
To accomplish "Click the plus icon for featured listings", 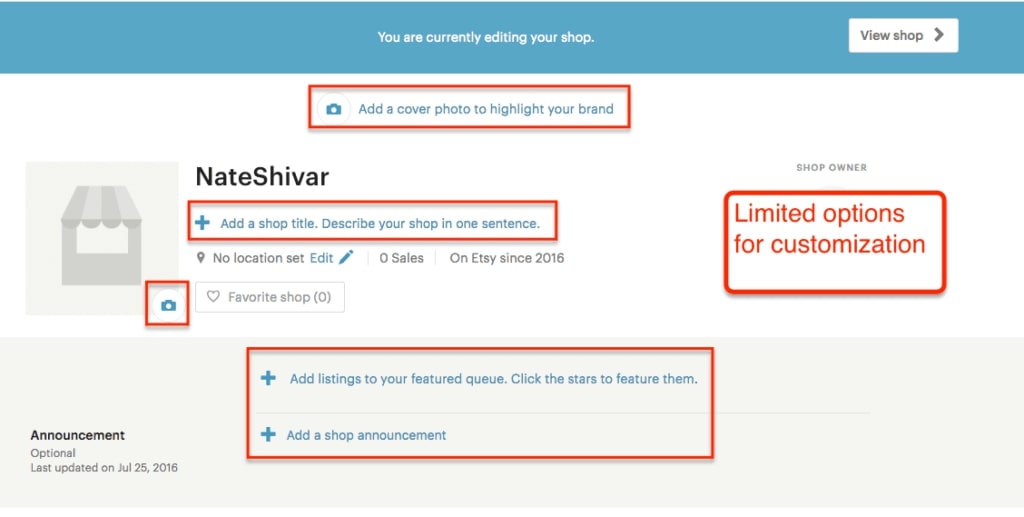I will (268, 379).
